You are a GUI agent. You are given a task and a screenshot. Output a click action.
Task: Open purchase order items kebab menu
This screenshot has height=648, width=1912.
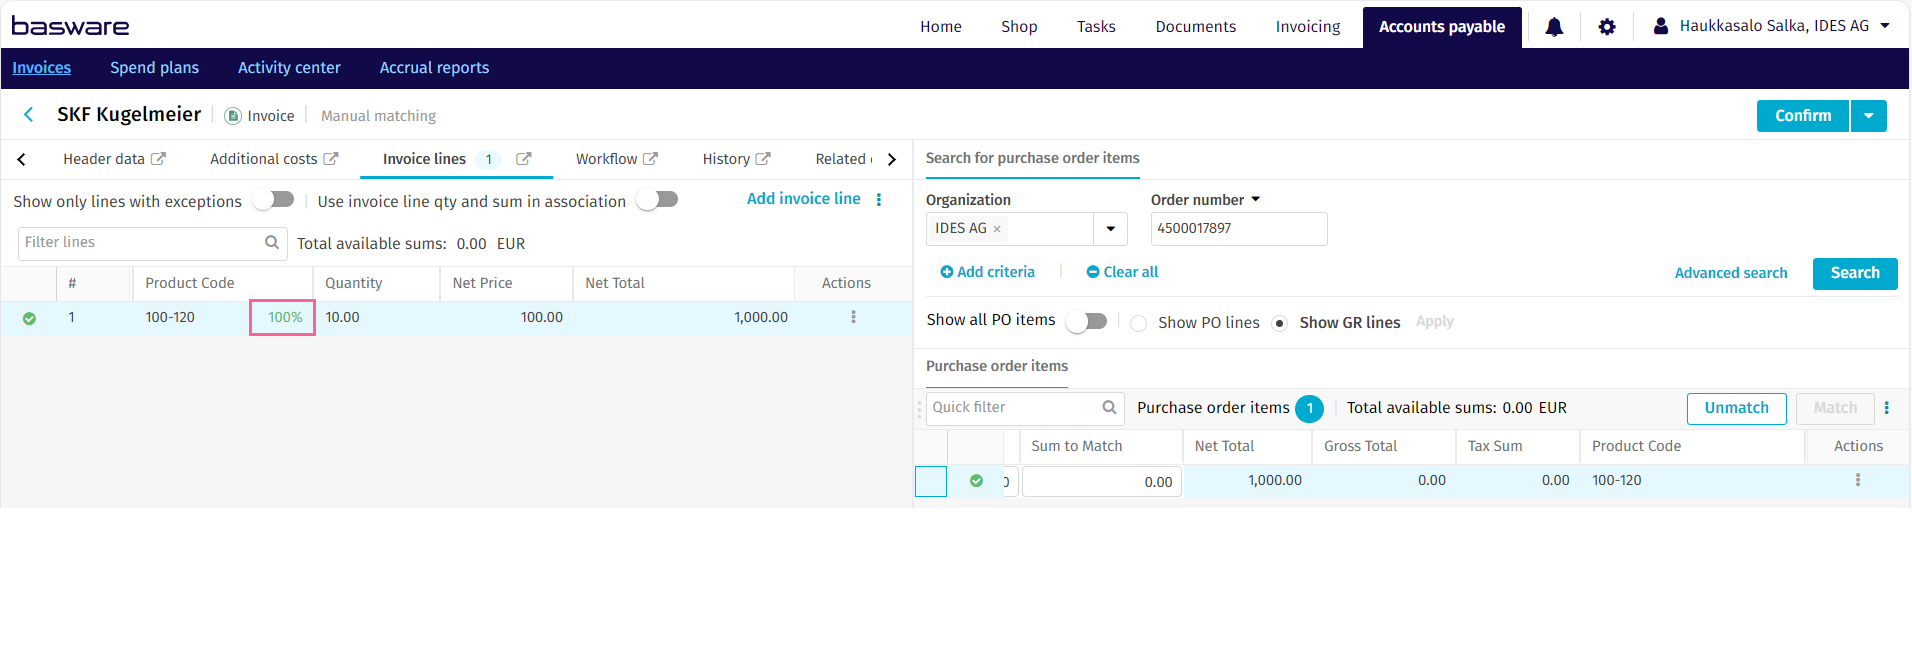point(1887,408)
